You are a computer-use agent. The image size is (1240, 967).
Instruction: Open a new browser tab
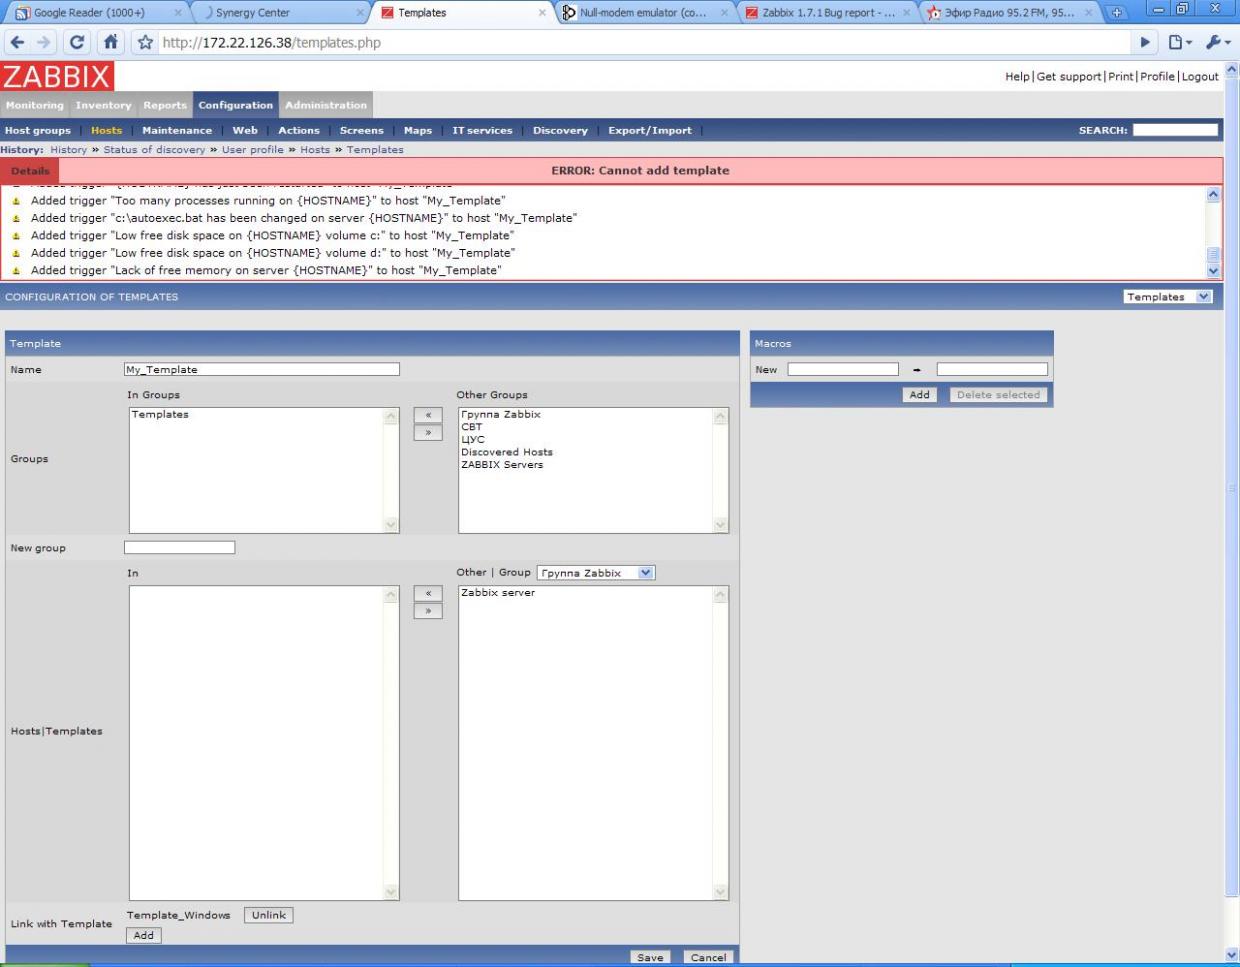point(1115,13)
